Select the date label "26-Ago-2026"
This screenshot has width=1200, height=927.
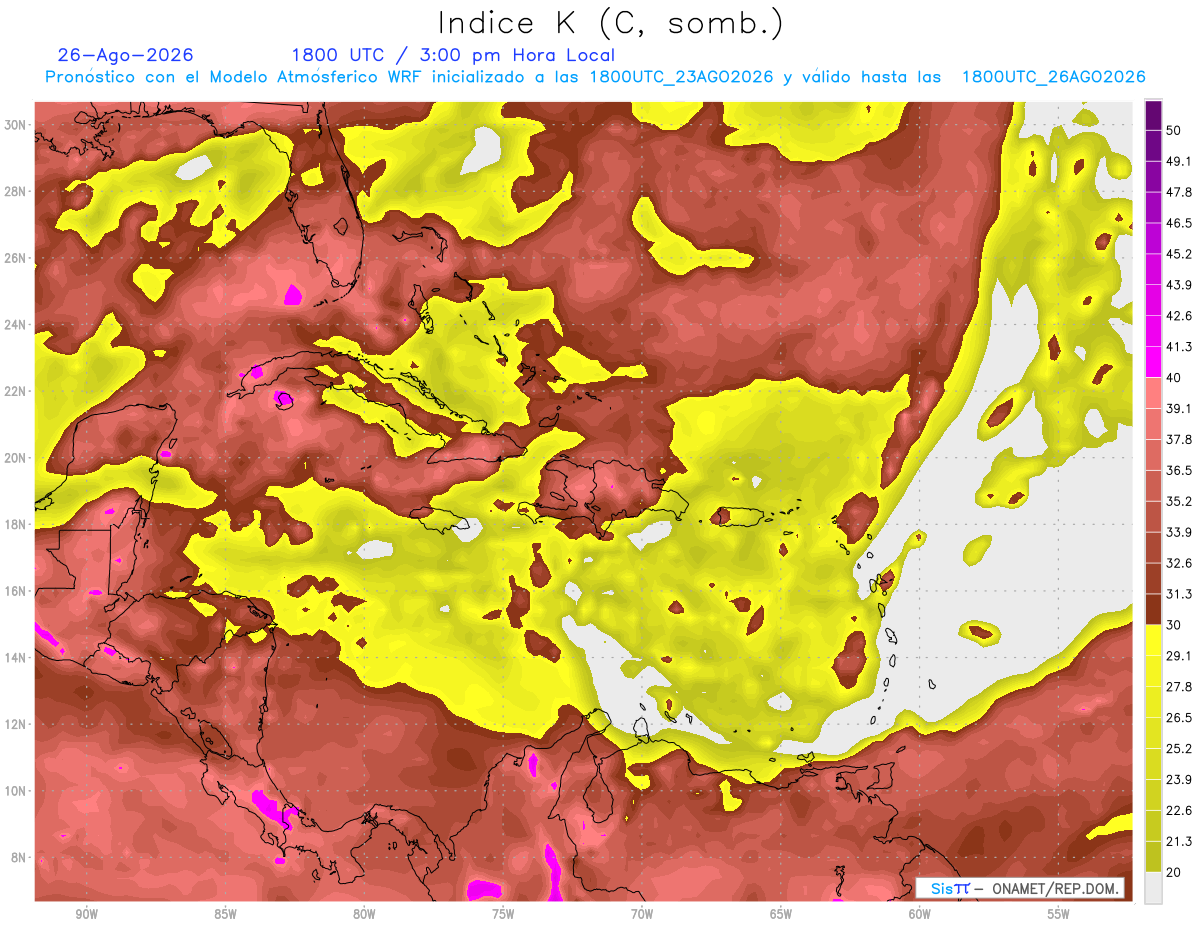click(126, 55)
